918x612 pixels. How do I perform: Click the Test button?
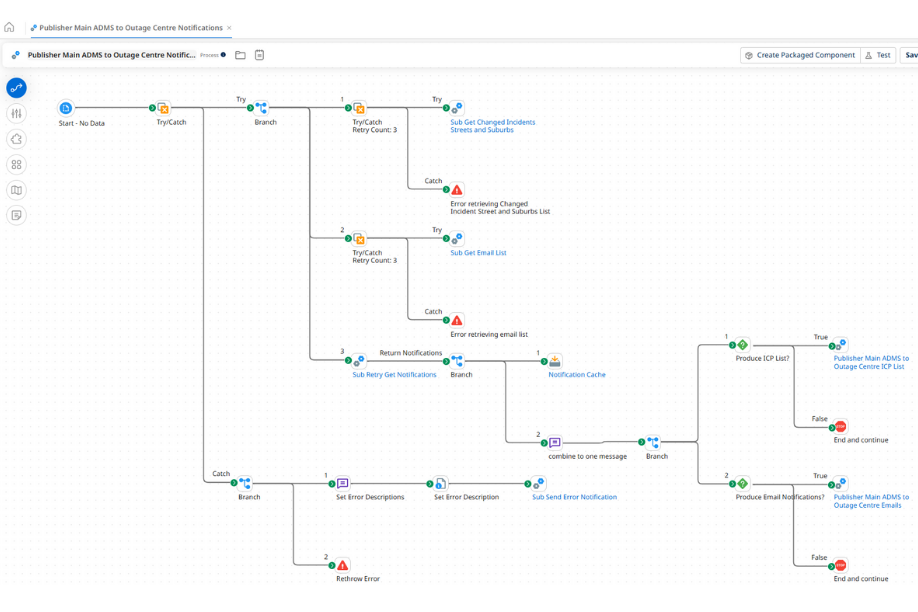(878, 55)
